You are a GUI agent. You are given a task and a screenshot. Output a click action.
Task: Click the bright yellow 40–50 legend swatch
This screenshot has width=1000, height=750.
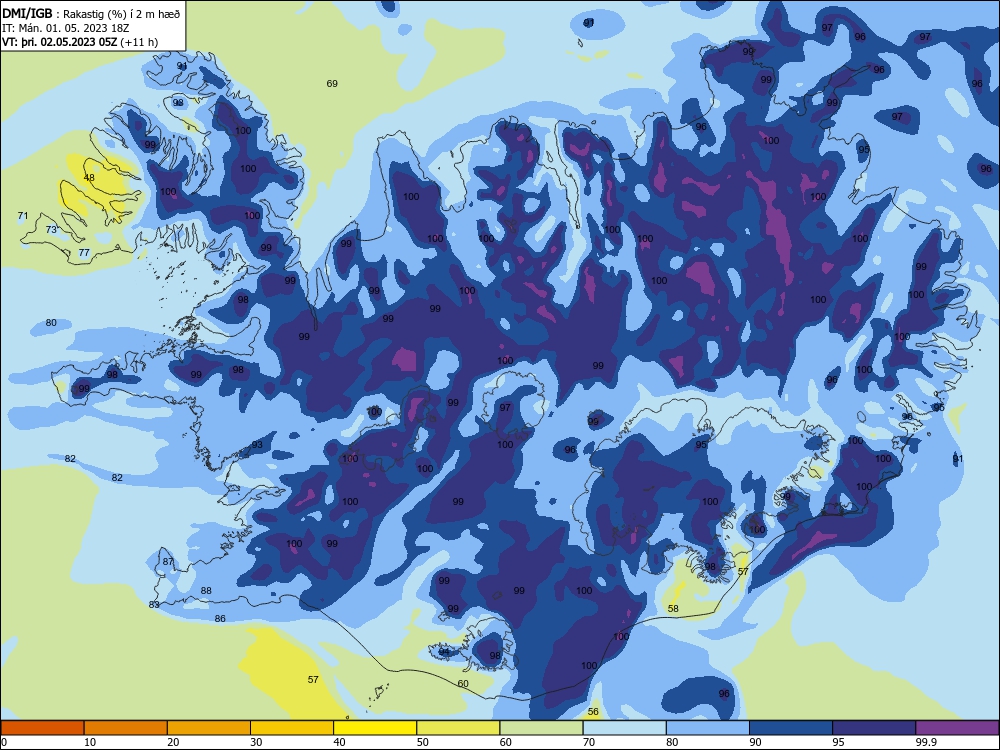(375, 728)
